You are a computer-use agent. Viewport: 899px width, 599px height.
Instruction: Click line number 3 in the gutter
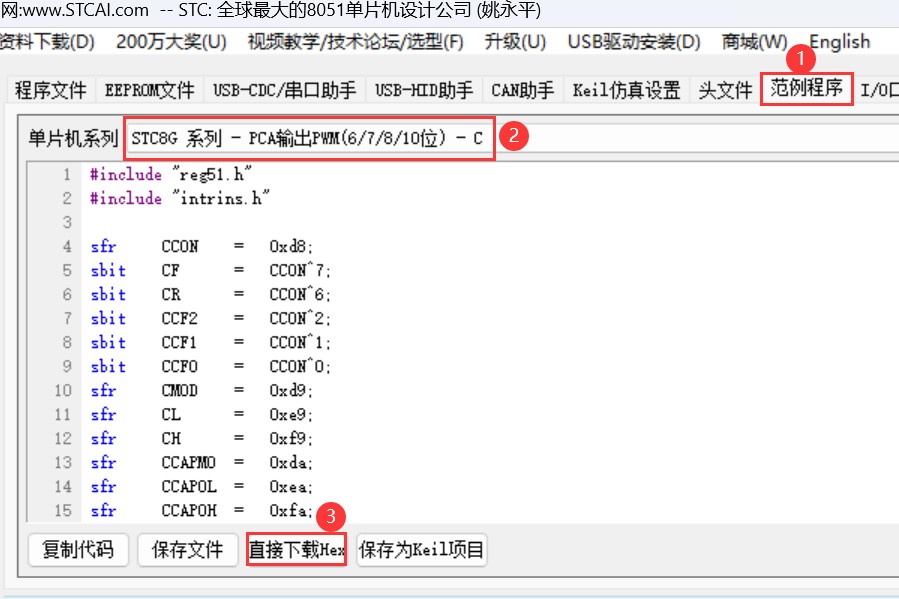coord(67,222)
